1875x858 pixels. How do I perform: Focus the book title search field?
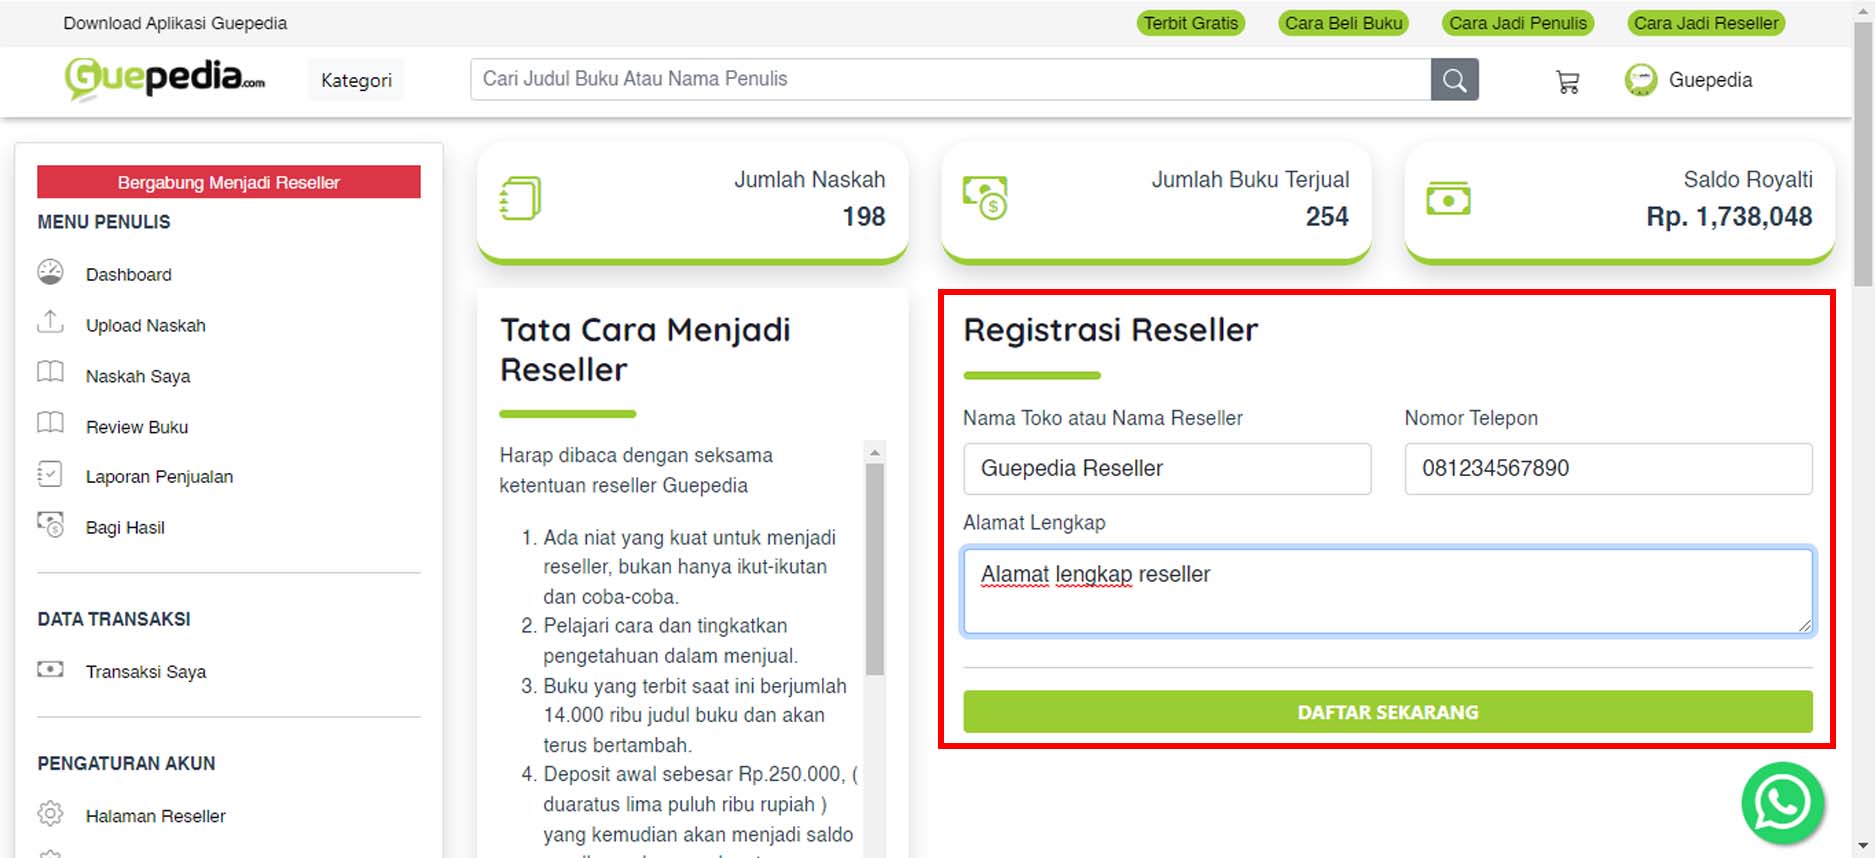(x=950, y=79)
